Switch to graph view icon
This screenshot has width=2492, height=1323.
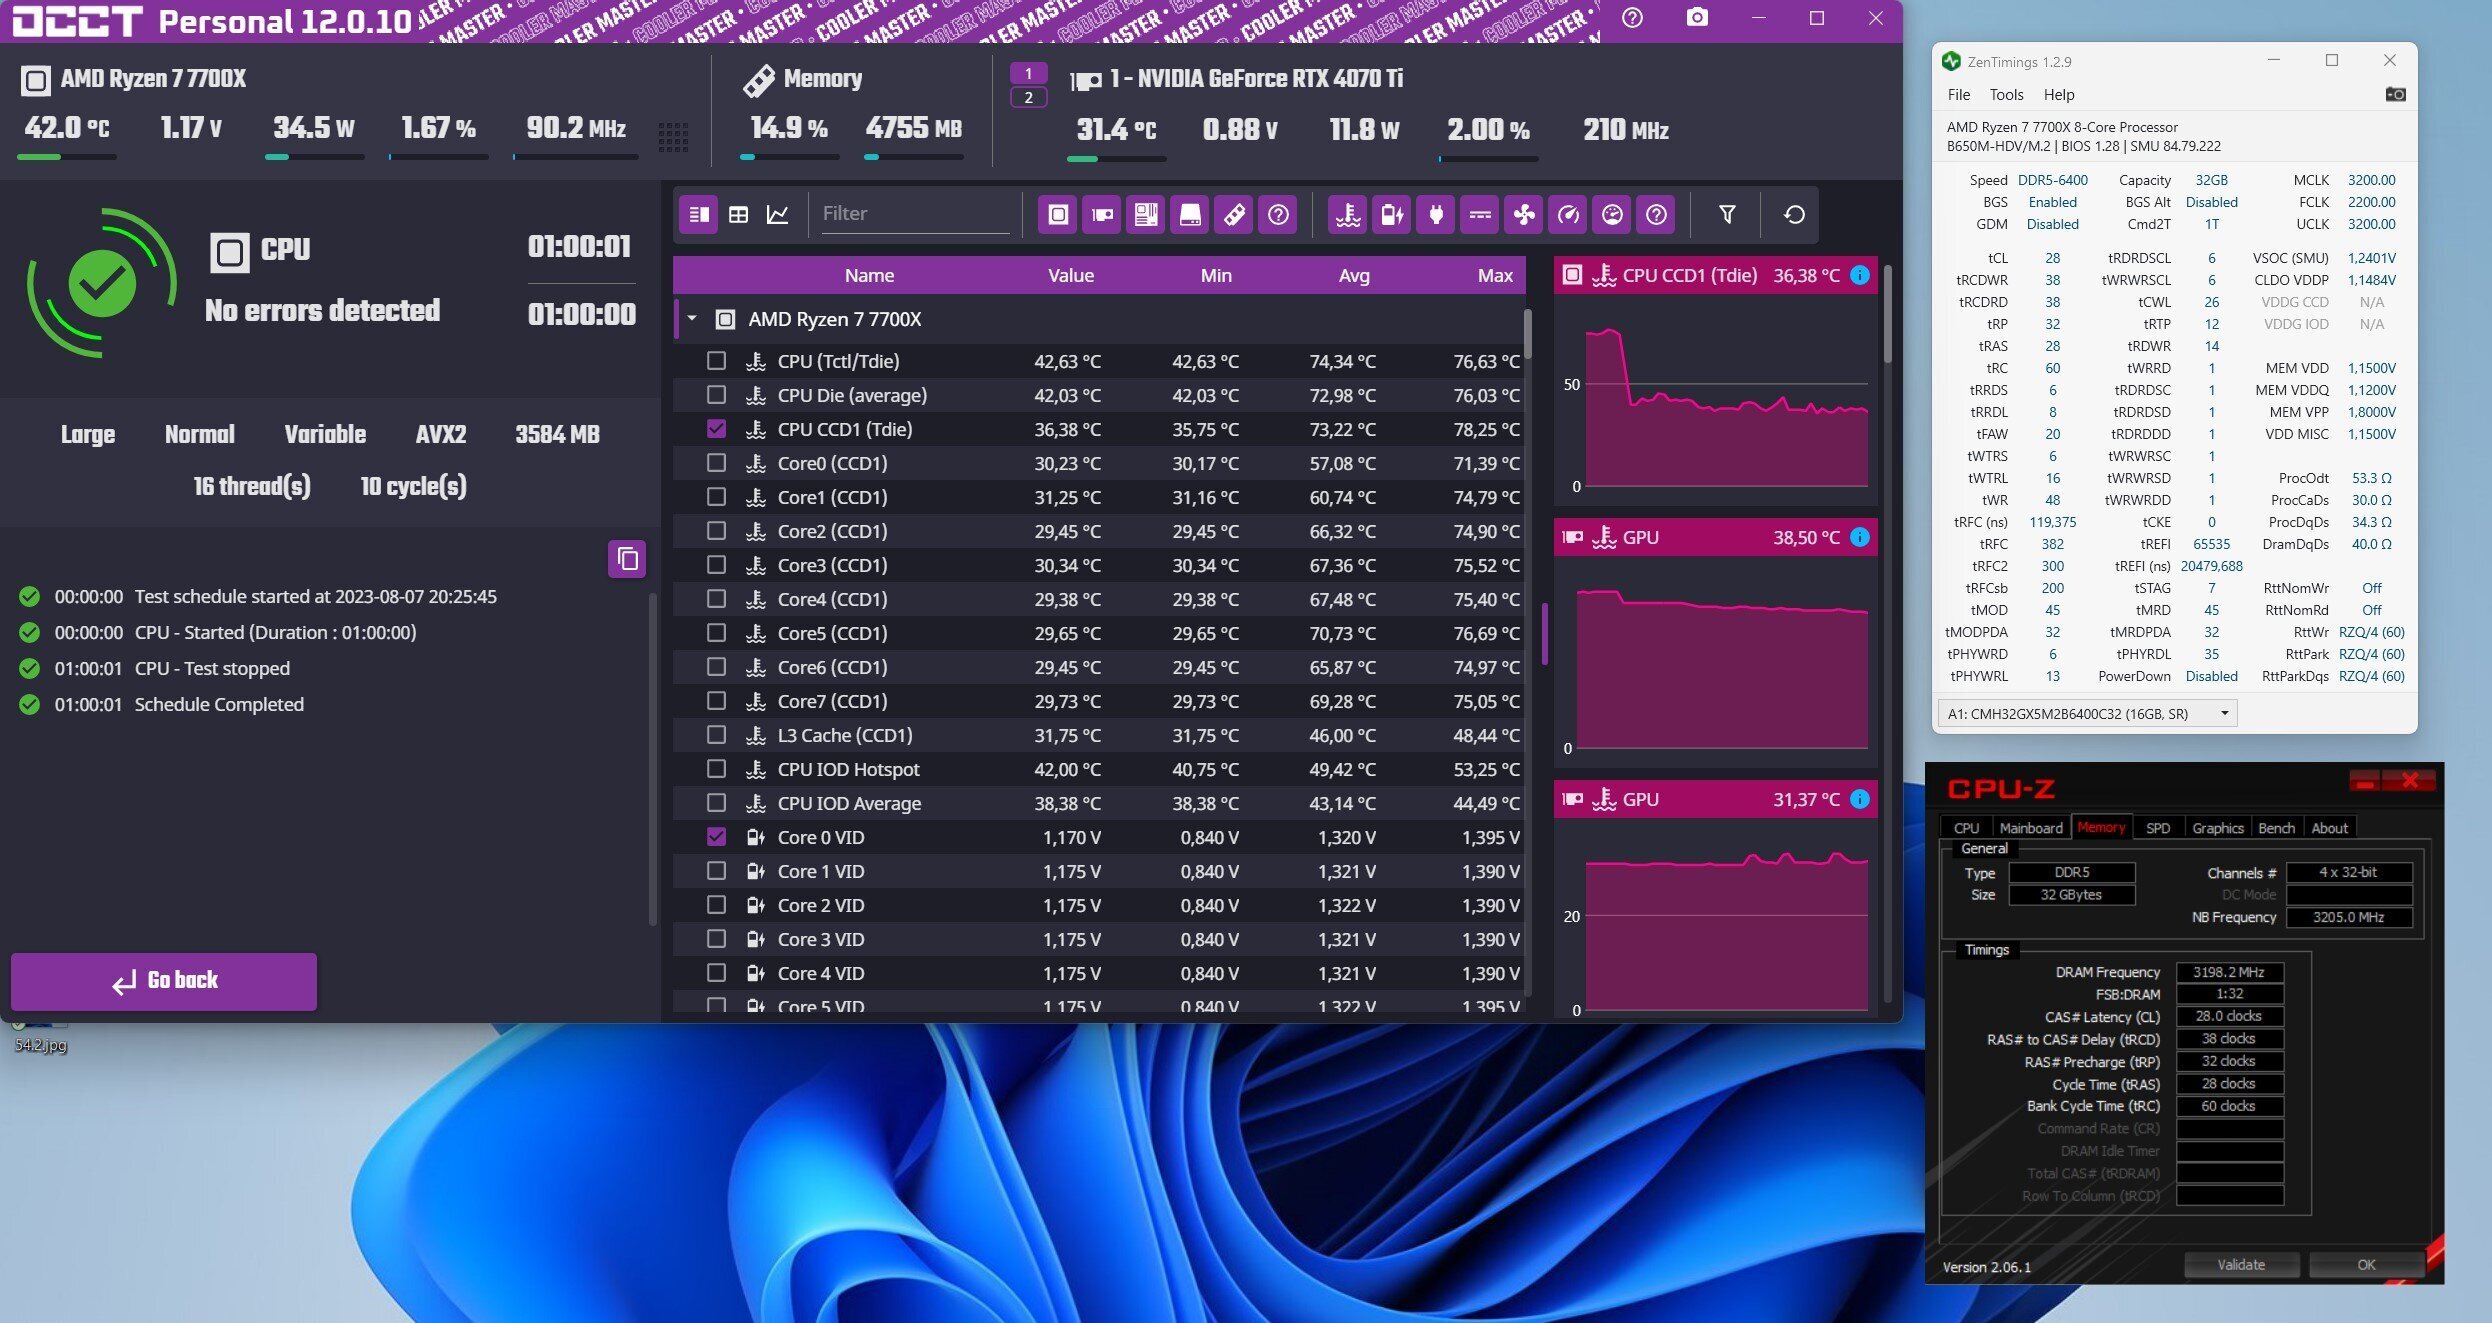[x=778, y=214]
